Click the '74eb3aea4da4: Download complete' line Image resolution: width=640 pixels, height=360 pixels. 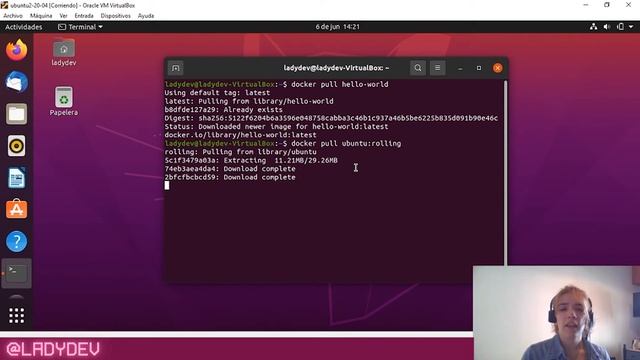[230, 169]
